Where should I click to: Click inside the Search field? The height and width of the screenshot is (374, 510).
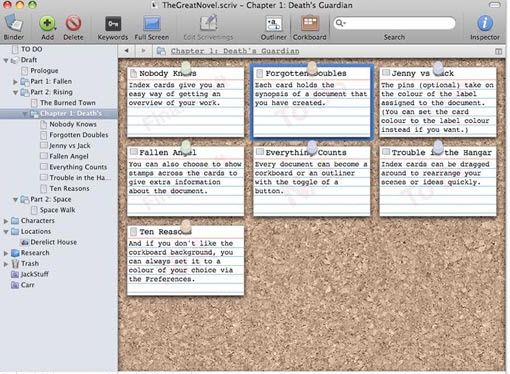pos(394,23)
